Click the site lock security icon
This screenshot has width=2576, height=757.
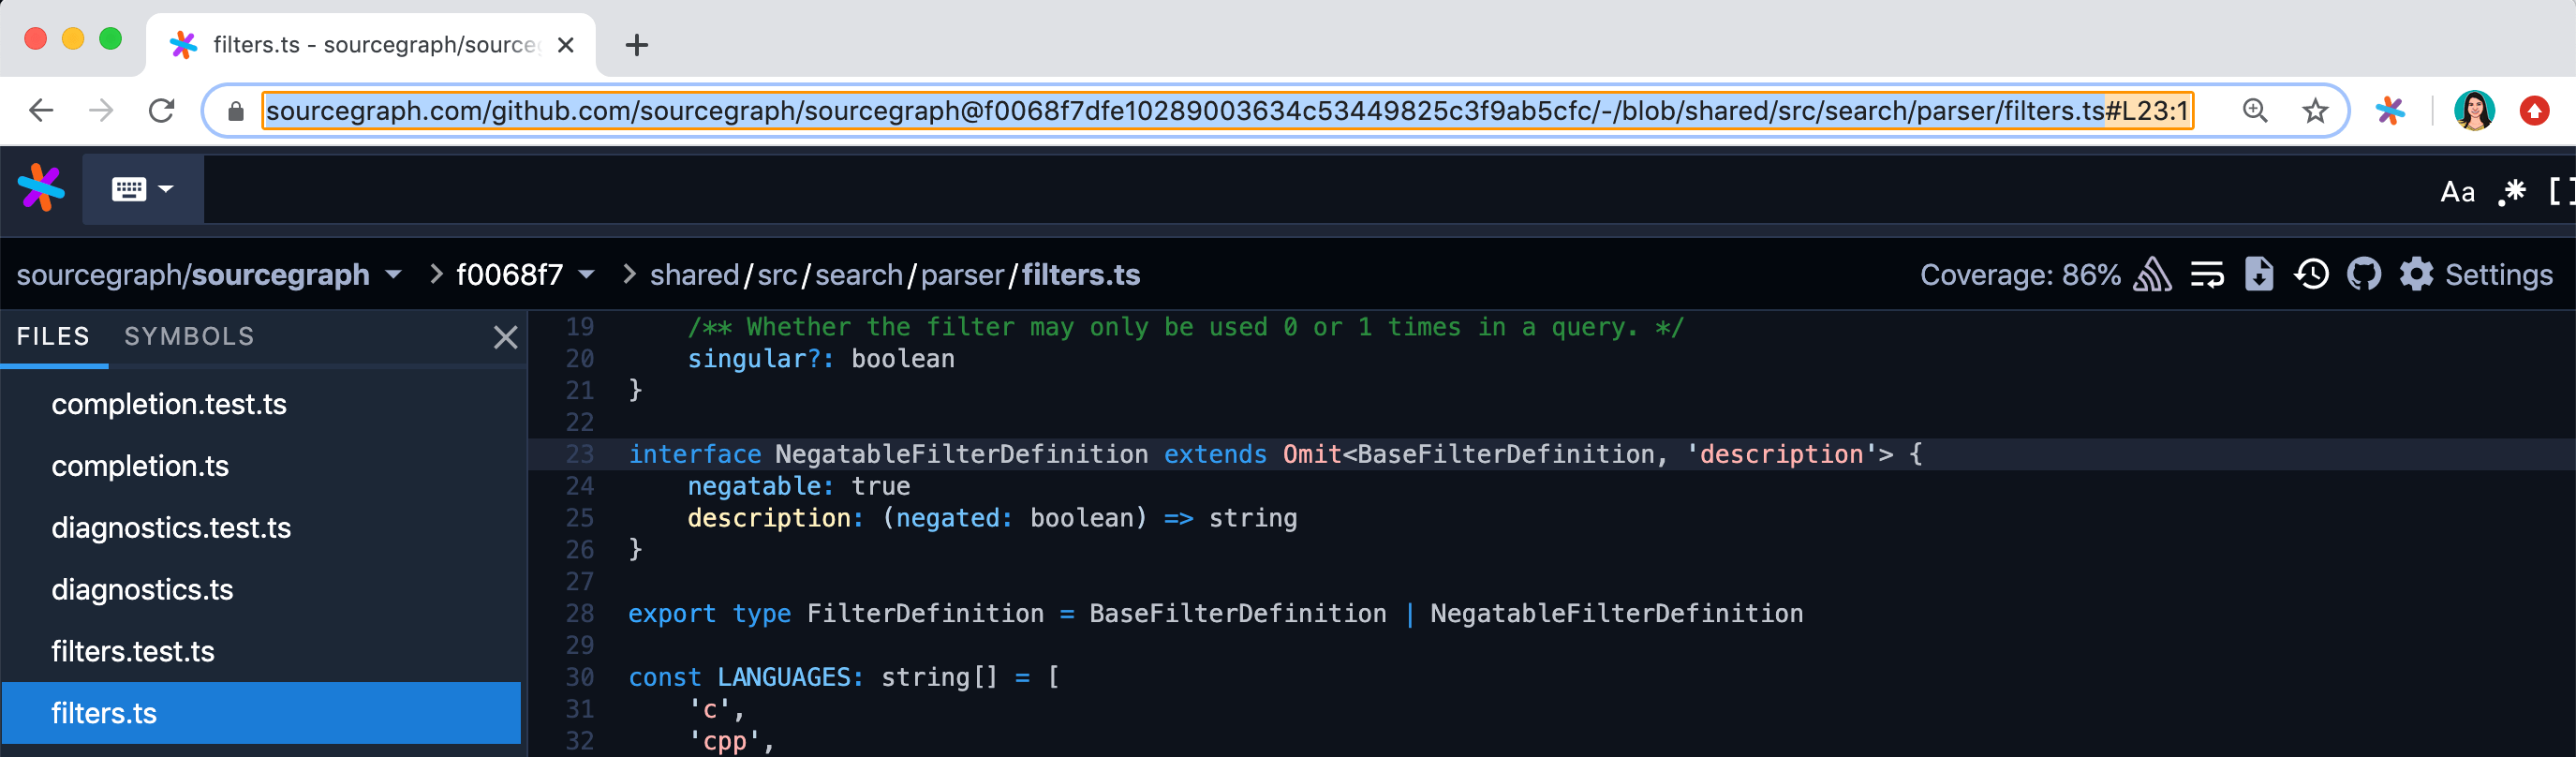[x=236, y=111]
